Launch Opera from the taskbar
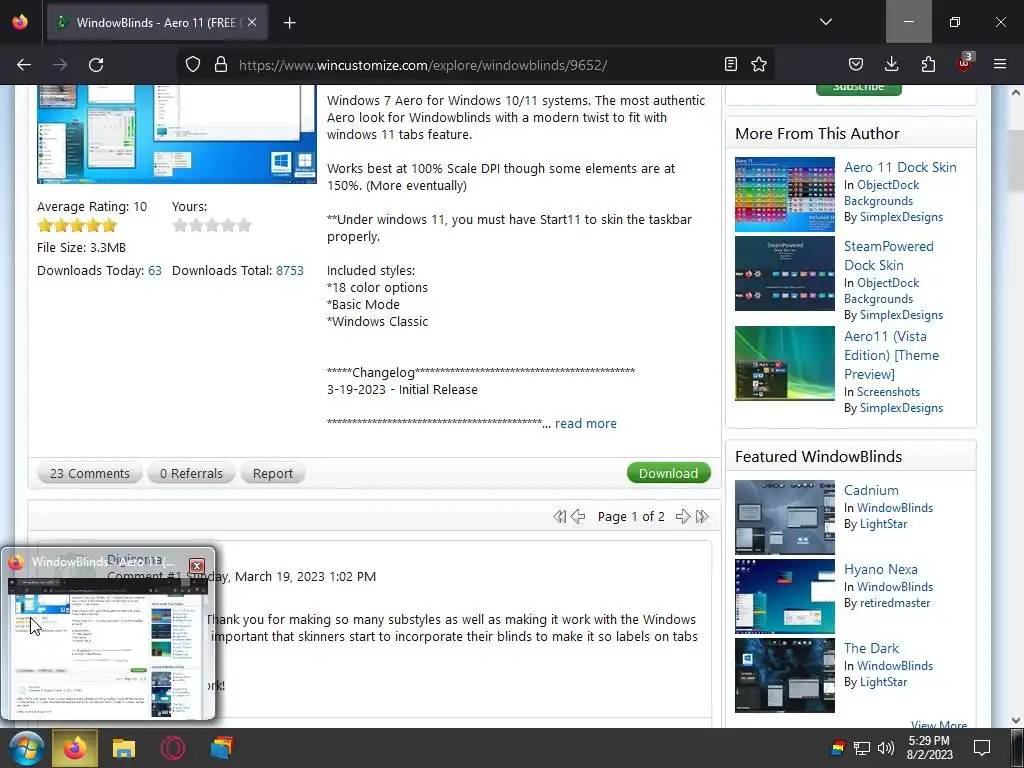Image resolution: width=1024 pixels, height=768 pixels. click(173, 748)
